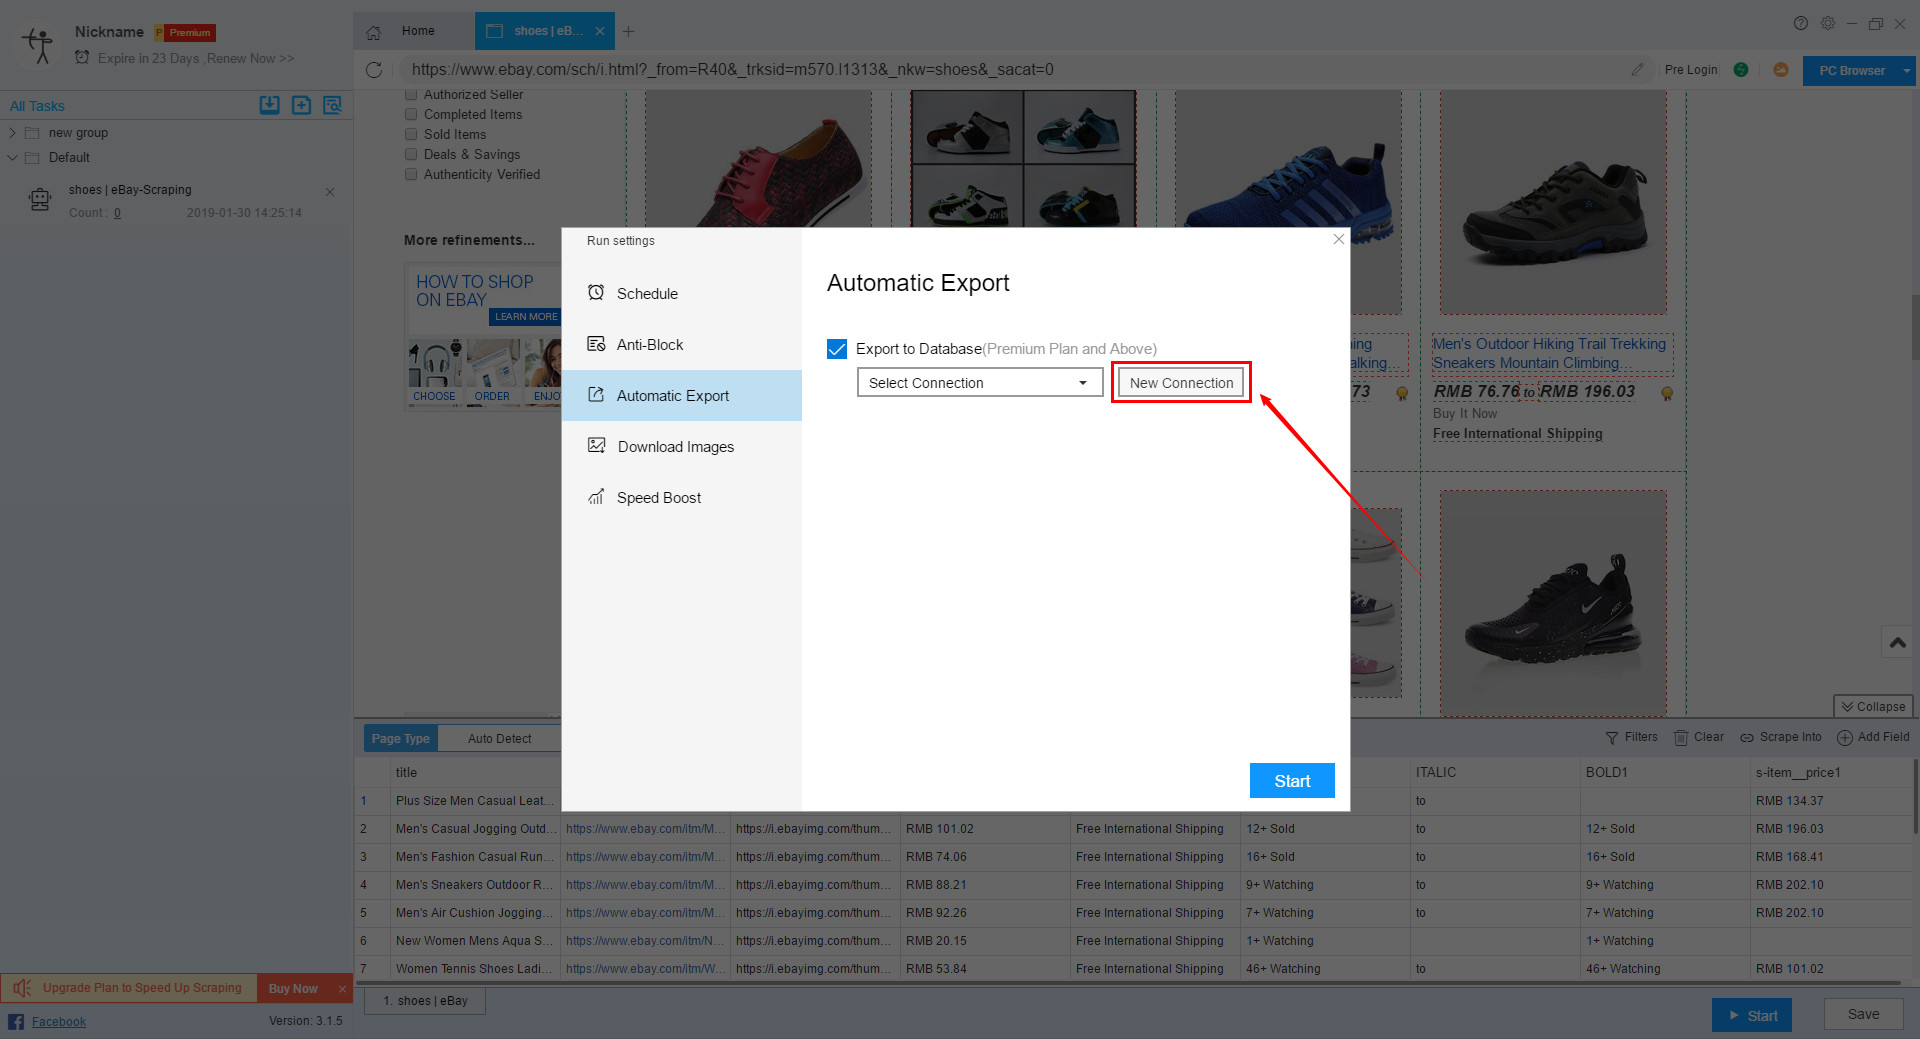This screenshot has width=1920, height=1039.
Task: Click the All Tasks header link
Action: [37, 106]
